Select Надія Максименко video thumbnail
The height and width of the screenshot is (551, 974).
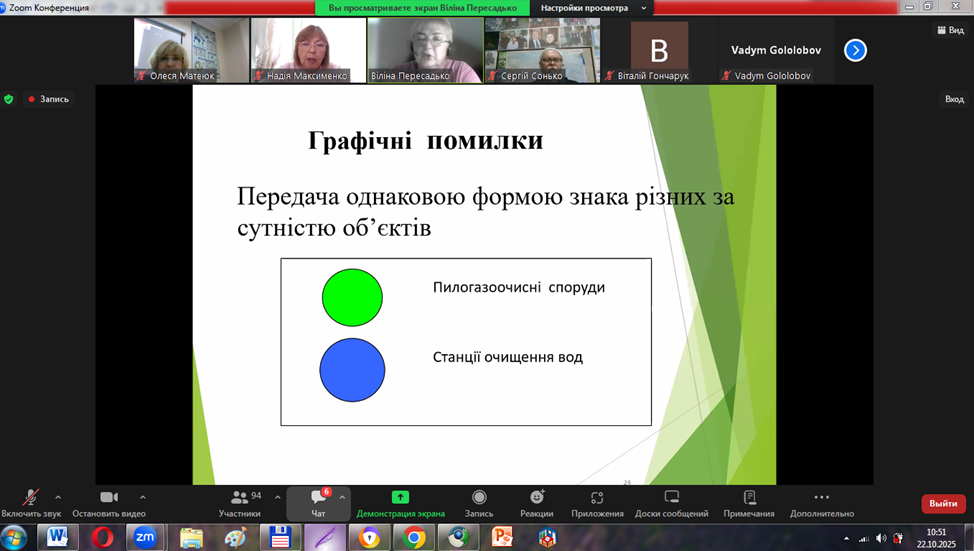[x=308, y=49]
